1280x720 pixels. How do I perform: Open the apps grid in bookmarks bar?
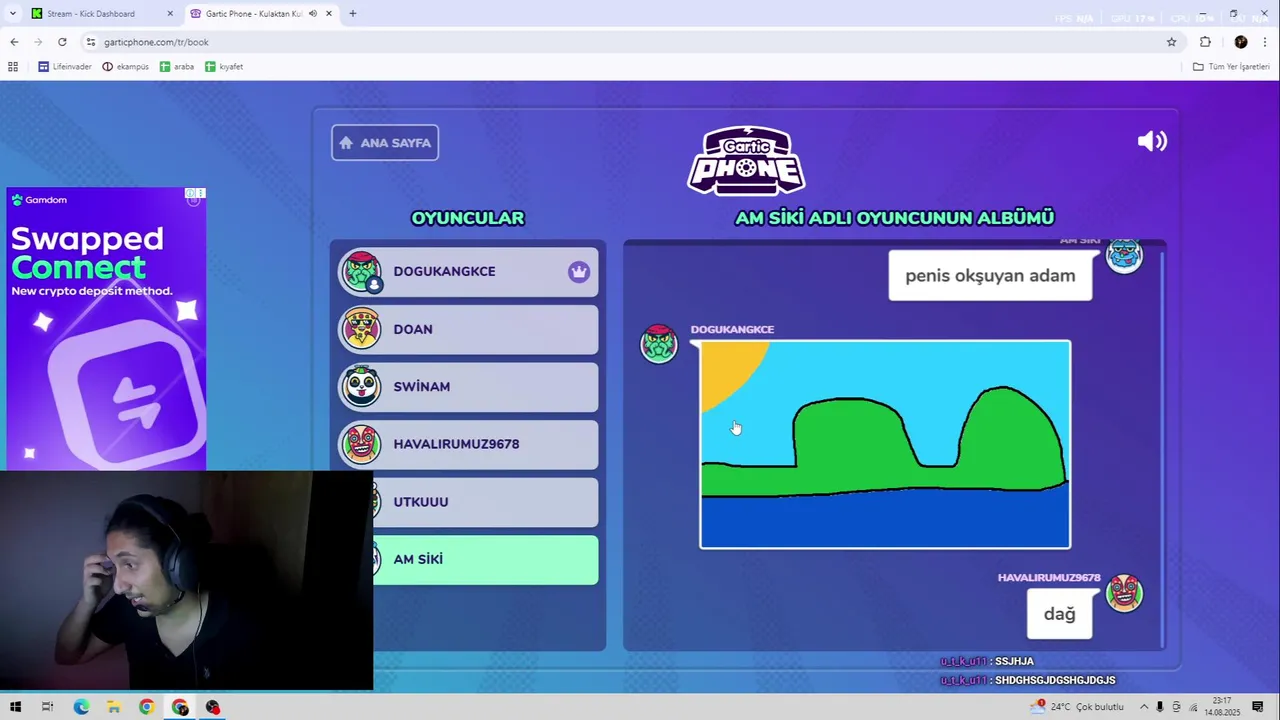point(13,67)
